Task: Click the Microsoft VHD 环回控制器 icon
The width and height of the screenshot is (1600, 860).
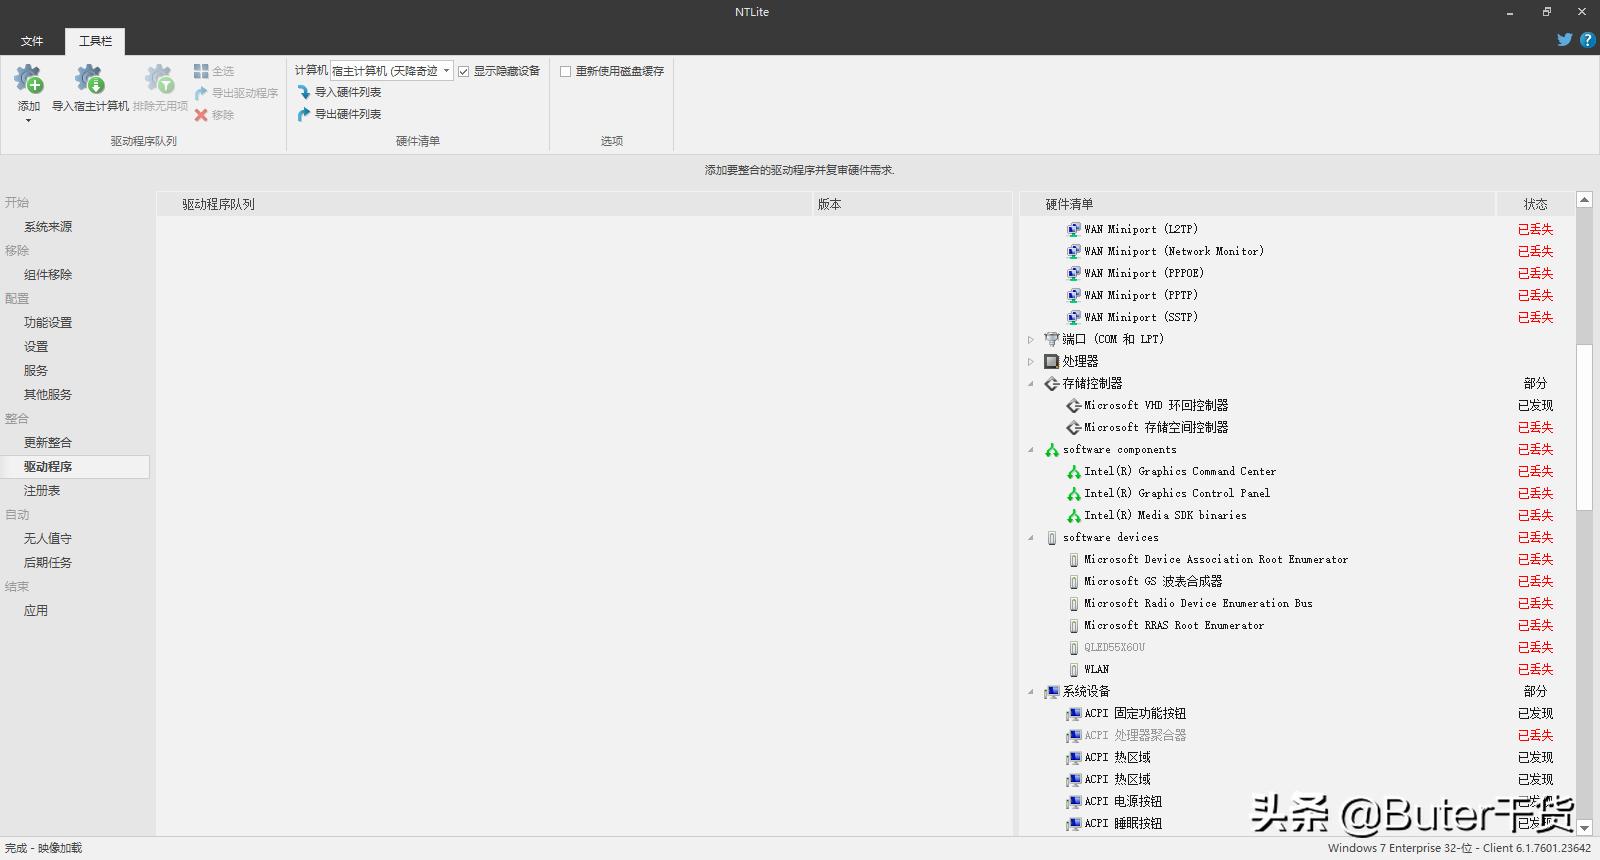Action: [x=1074, y=405]
